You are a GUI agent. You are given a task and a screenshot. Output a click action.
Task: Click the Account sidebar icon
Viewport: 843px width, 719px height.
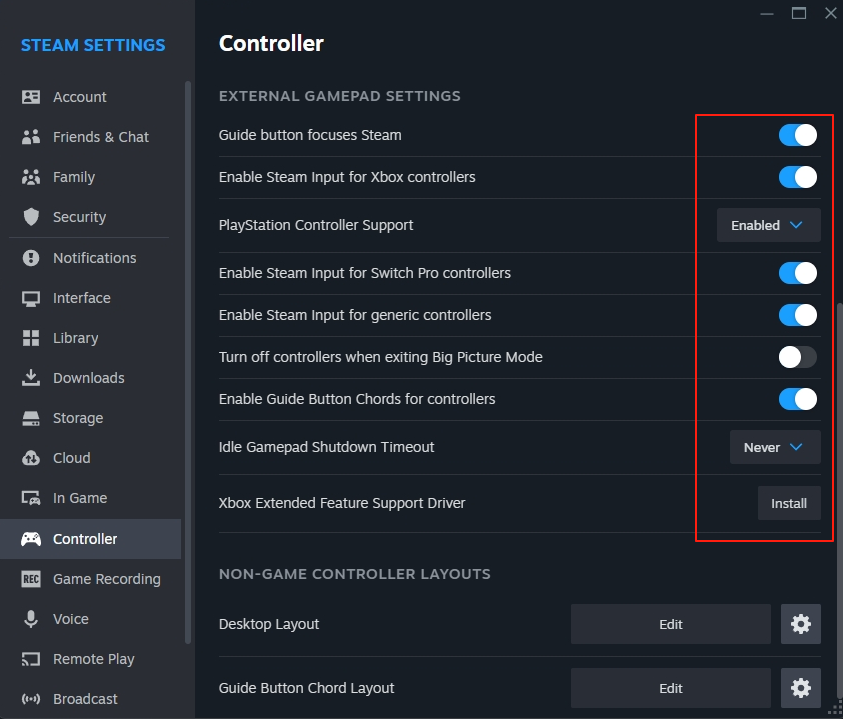31,97
